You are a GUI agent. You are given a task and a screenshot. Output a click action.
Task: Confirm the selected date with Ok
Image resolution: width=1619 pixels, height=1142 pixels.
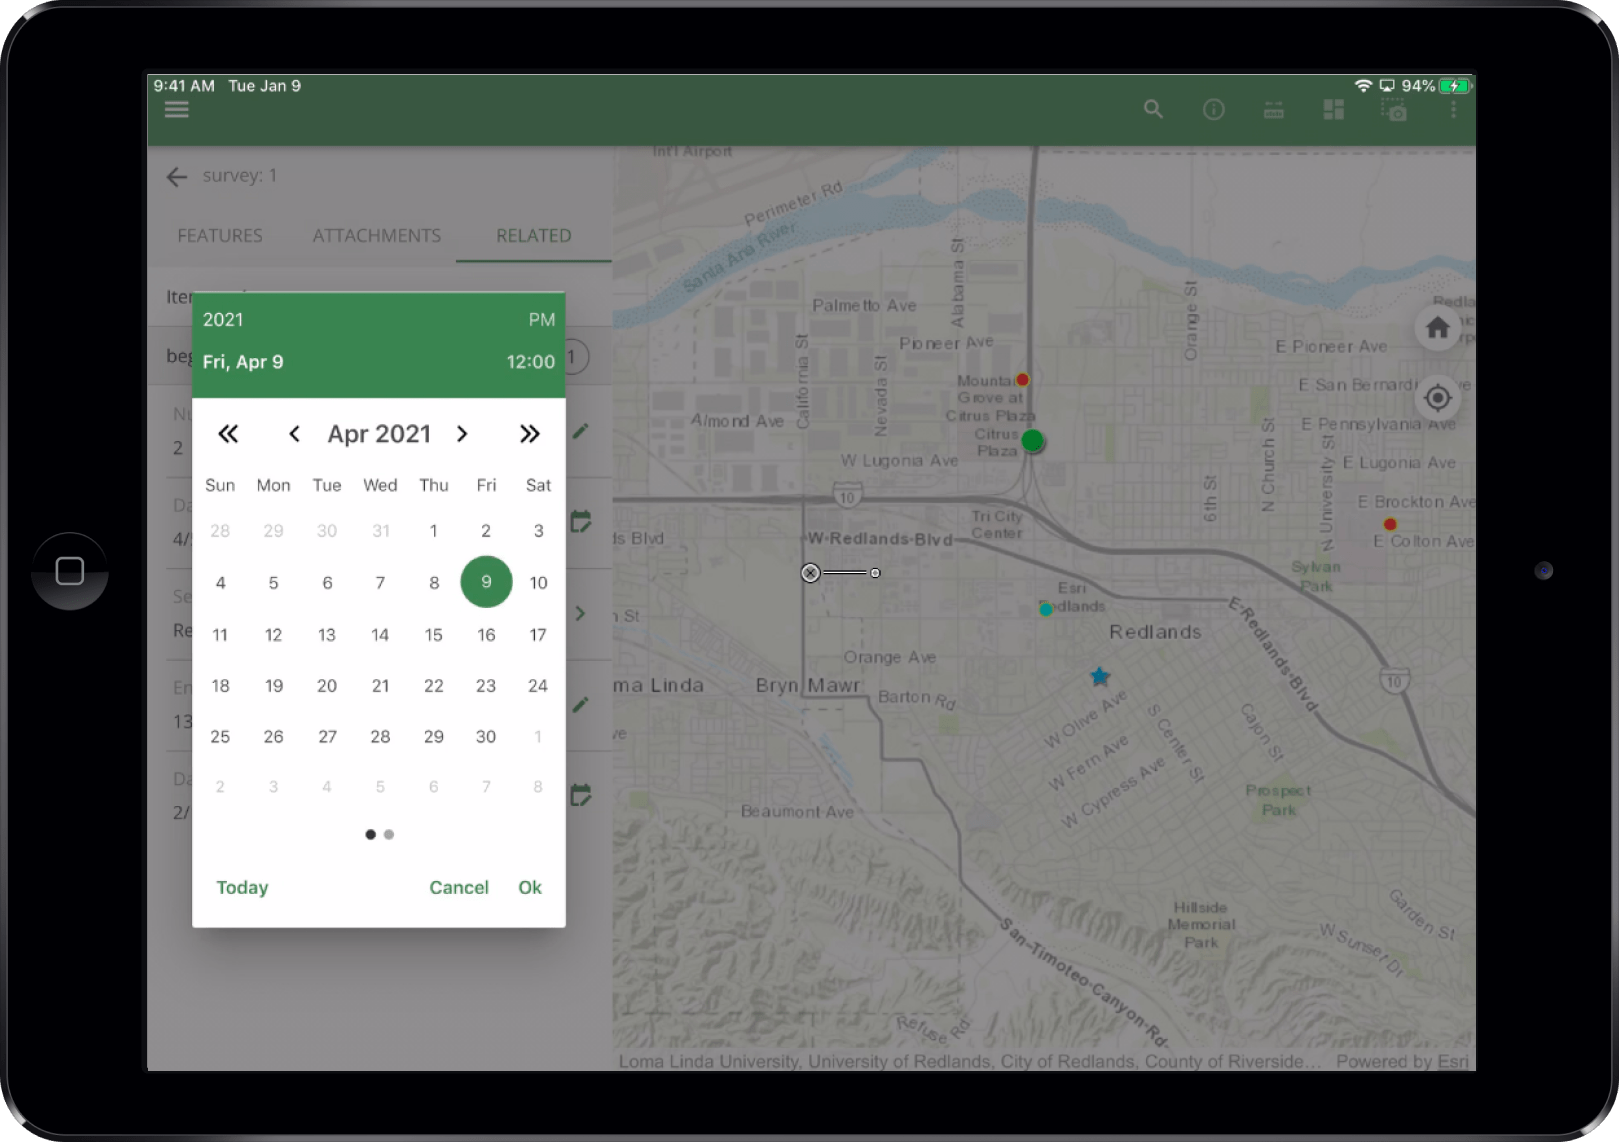pos(529,887)
